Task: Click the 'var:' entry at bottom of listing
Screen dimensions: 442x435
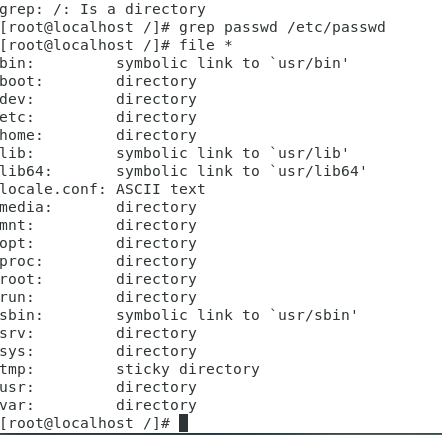Action: (17, 405)
